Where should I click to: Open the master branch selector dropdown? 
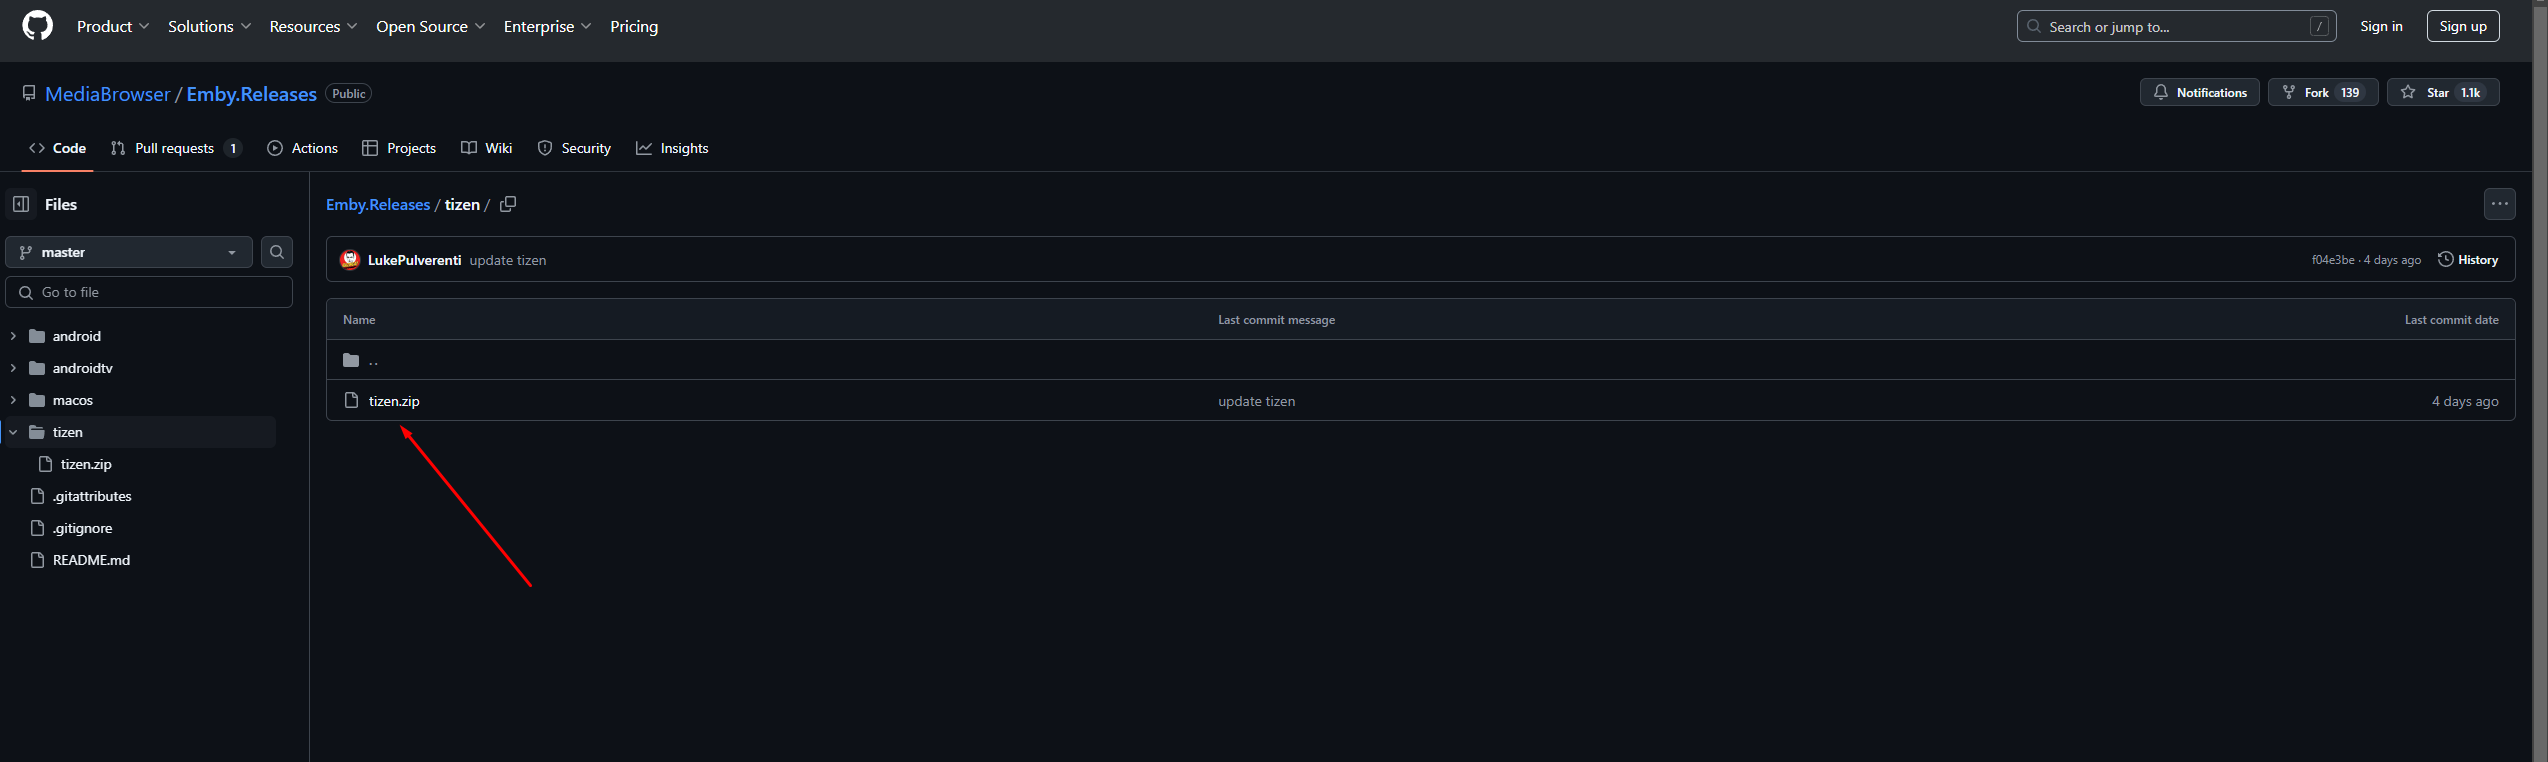coord(129,252)
